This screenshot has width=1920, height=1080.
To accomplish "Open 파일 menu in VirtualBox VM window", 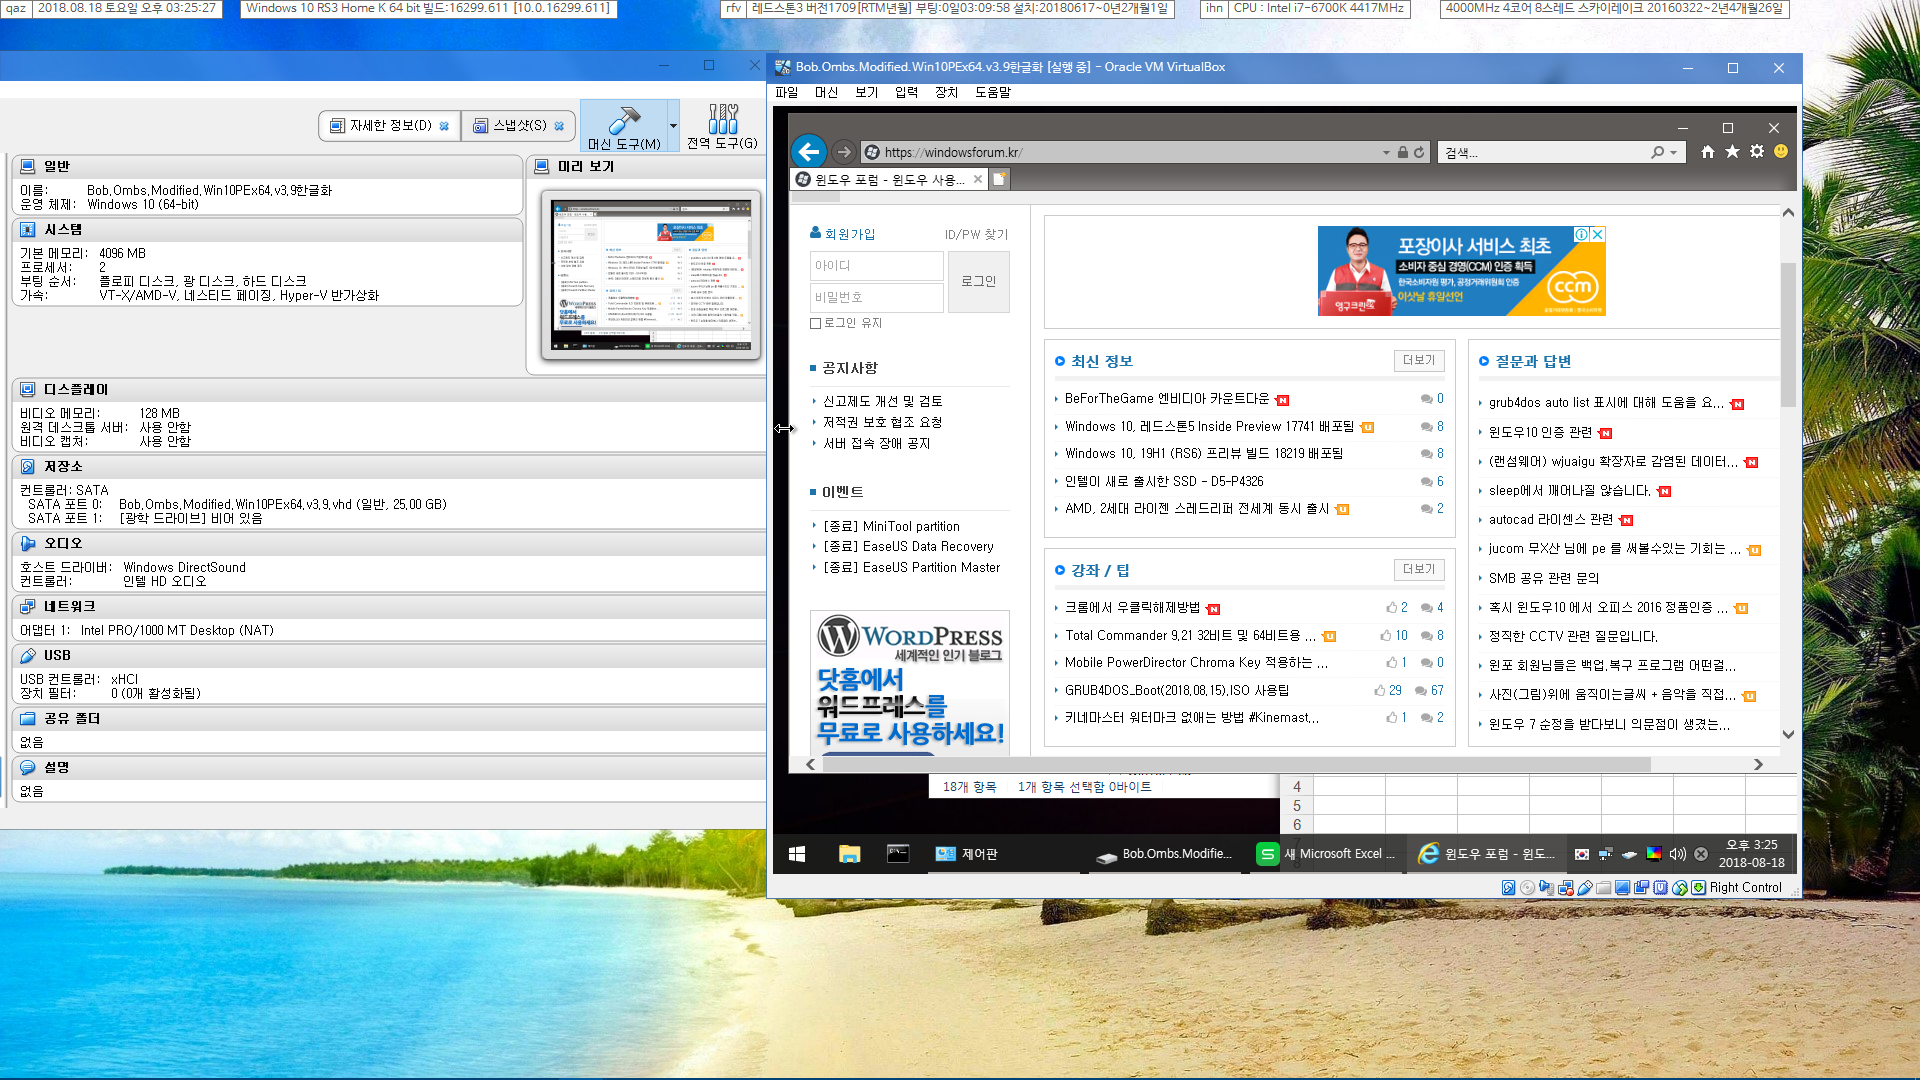I will pyautogui.click(x=787, y=92).
